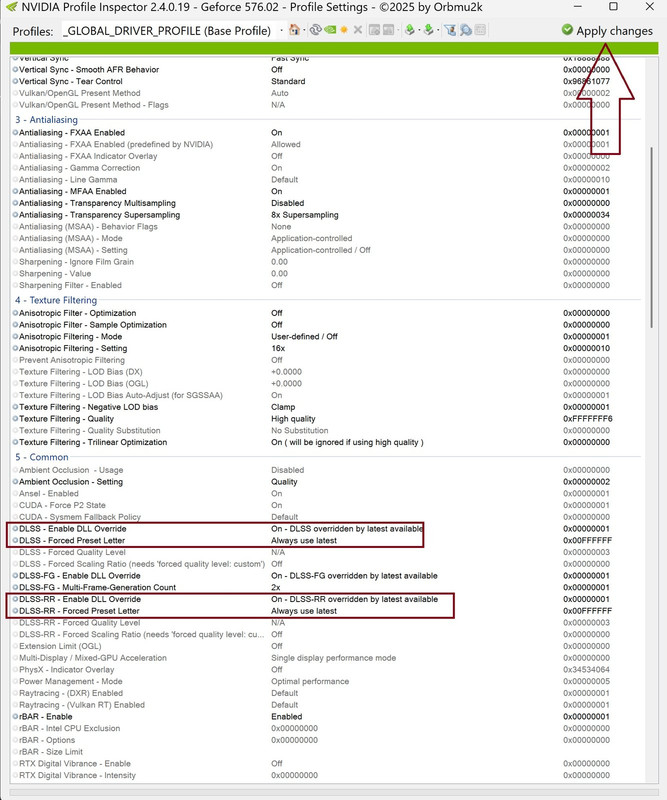
Task: Select 'Antialiasing - MFAA Enabled' row
Action: [328, 192]
